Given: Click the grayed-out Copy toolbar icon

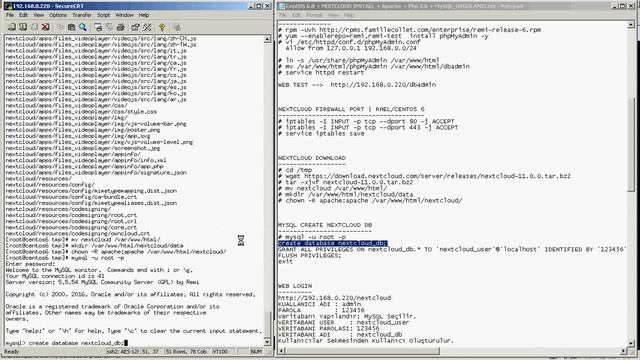Looking at the screenshot, I should pyautogui.click(x=60, y=27).
